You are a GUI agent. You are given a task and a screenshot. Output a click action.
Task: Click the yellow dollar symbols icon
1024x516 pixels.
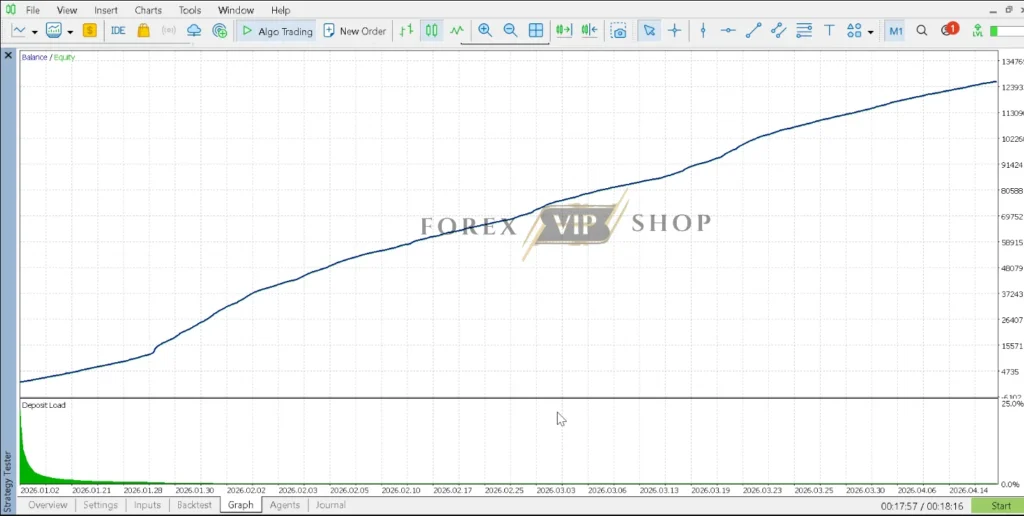(89, 31)
